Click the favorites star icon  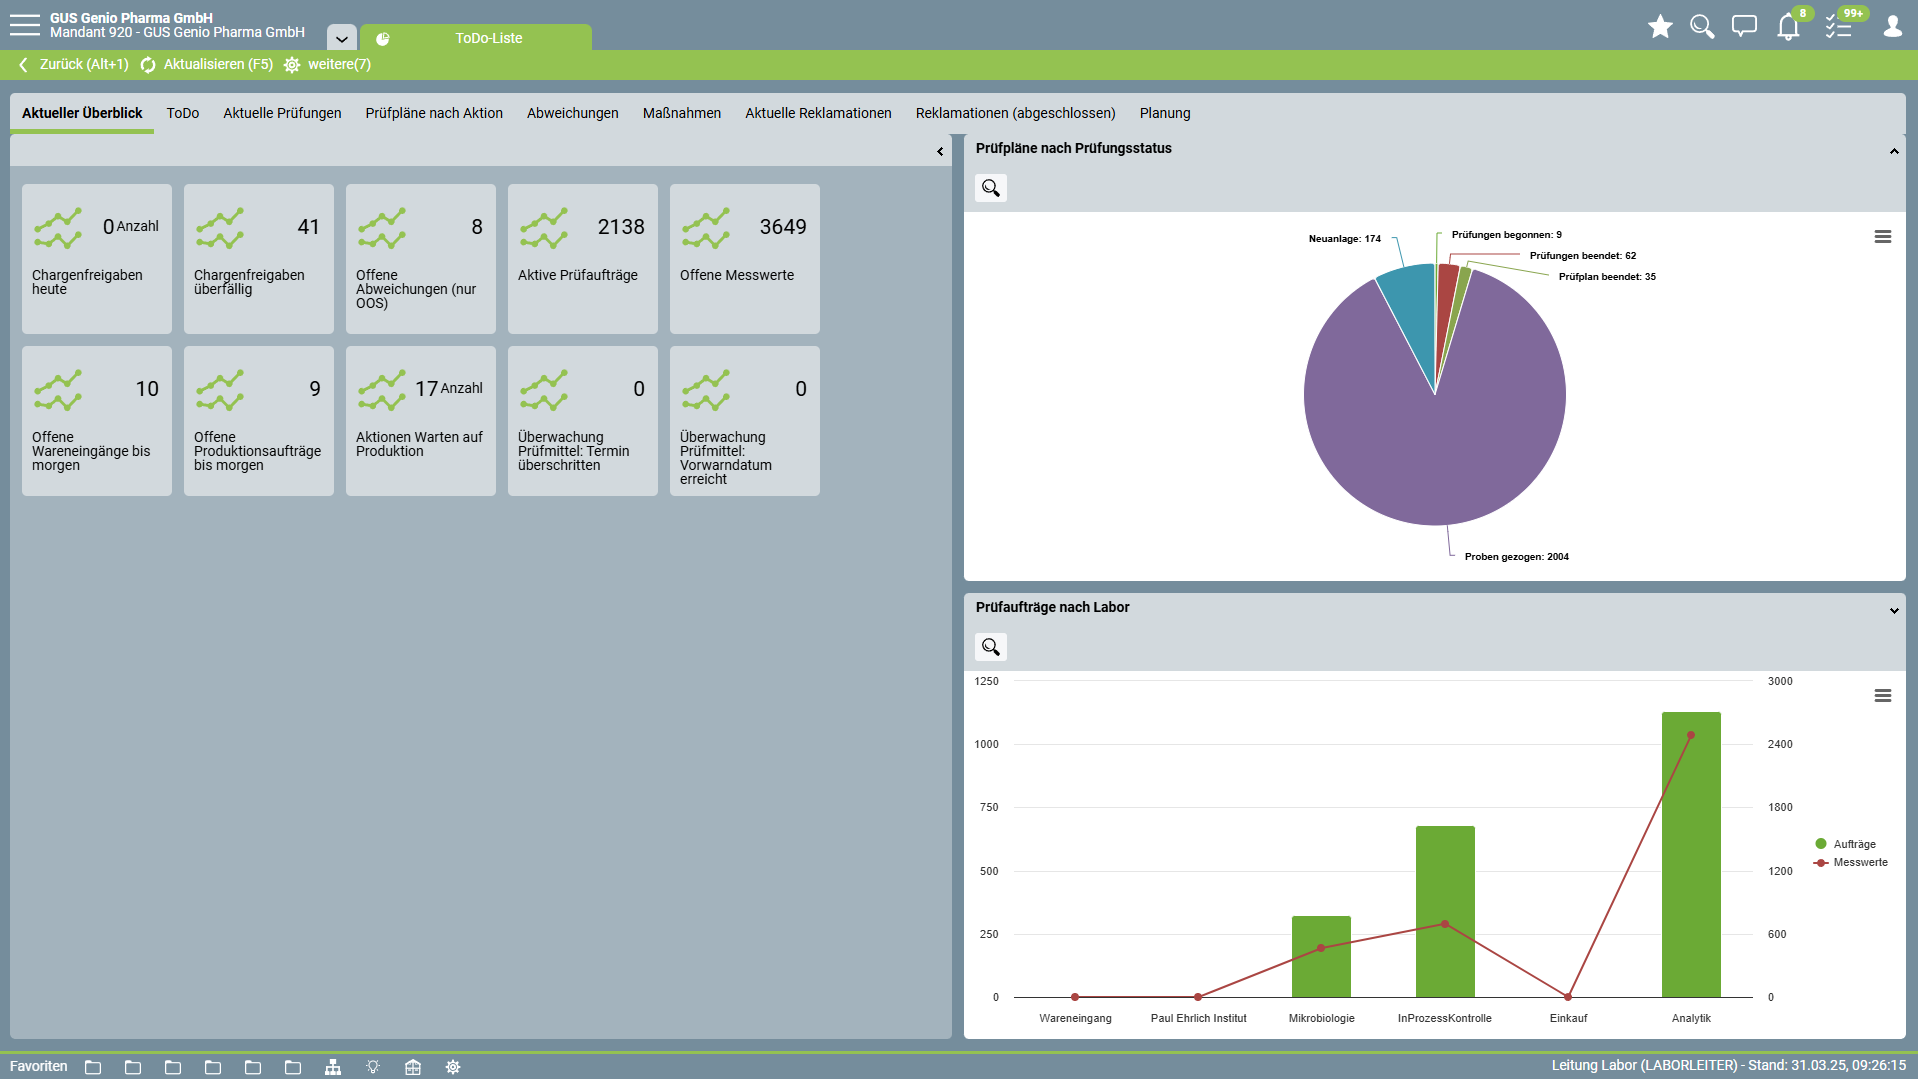1660,27
